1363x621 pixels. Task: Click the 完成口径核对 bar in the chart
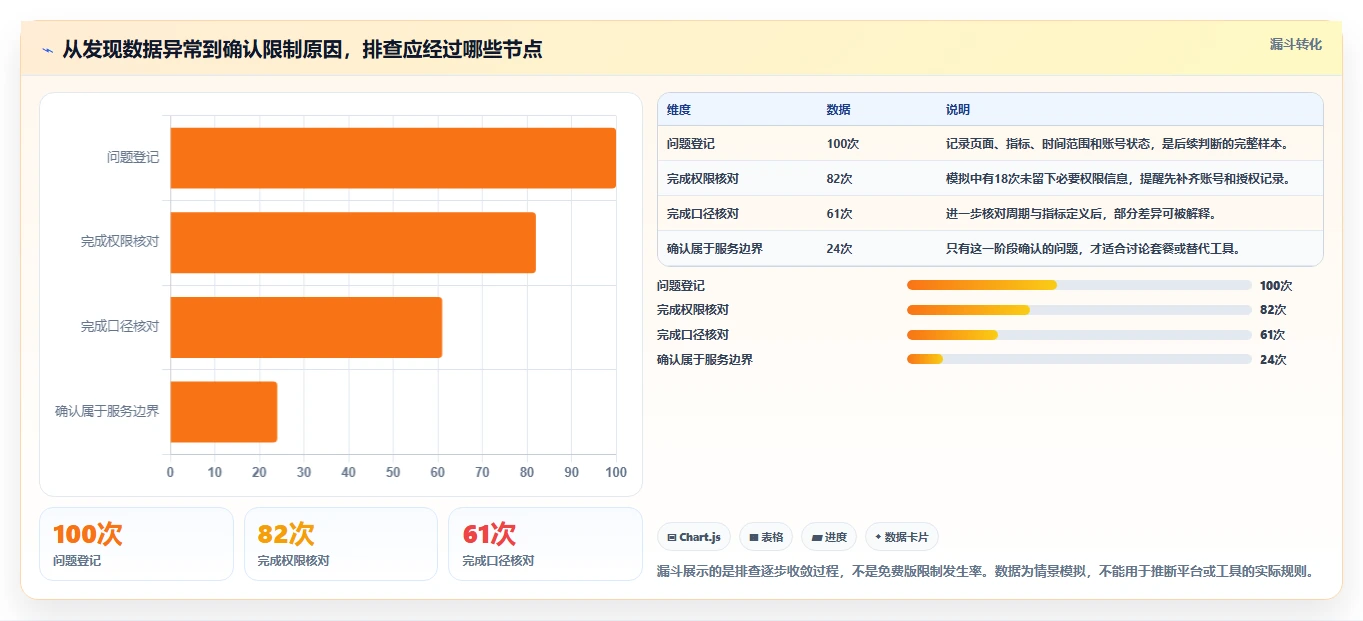pyautogui.click(x=306, y=327)
